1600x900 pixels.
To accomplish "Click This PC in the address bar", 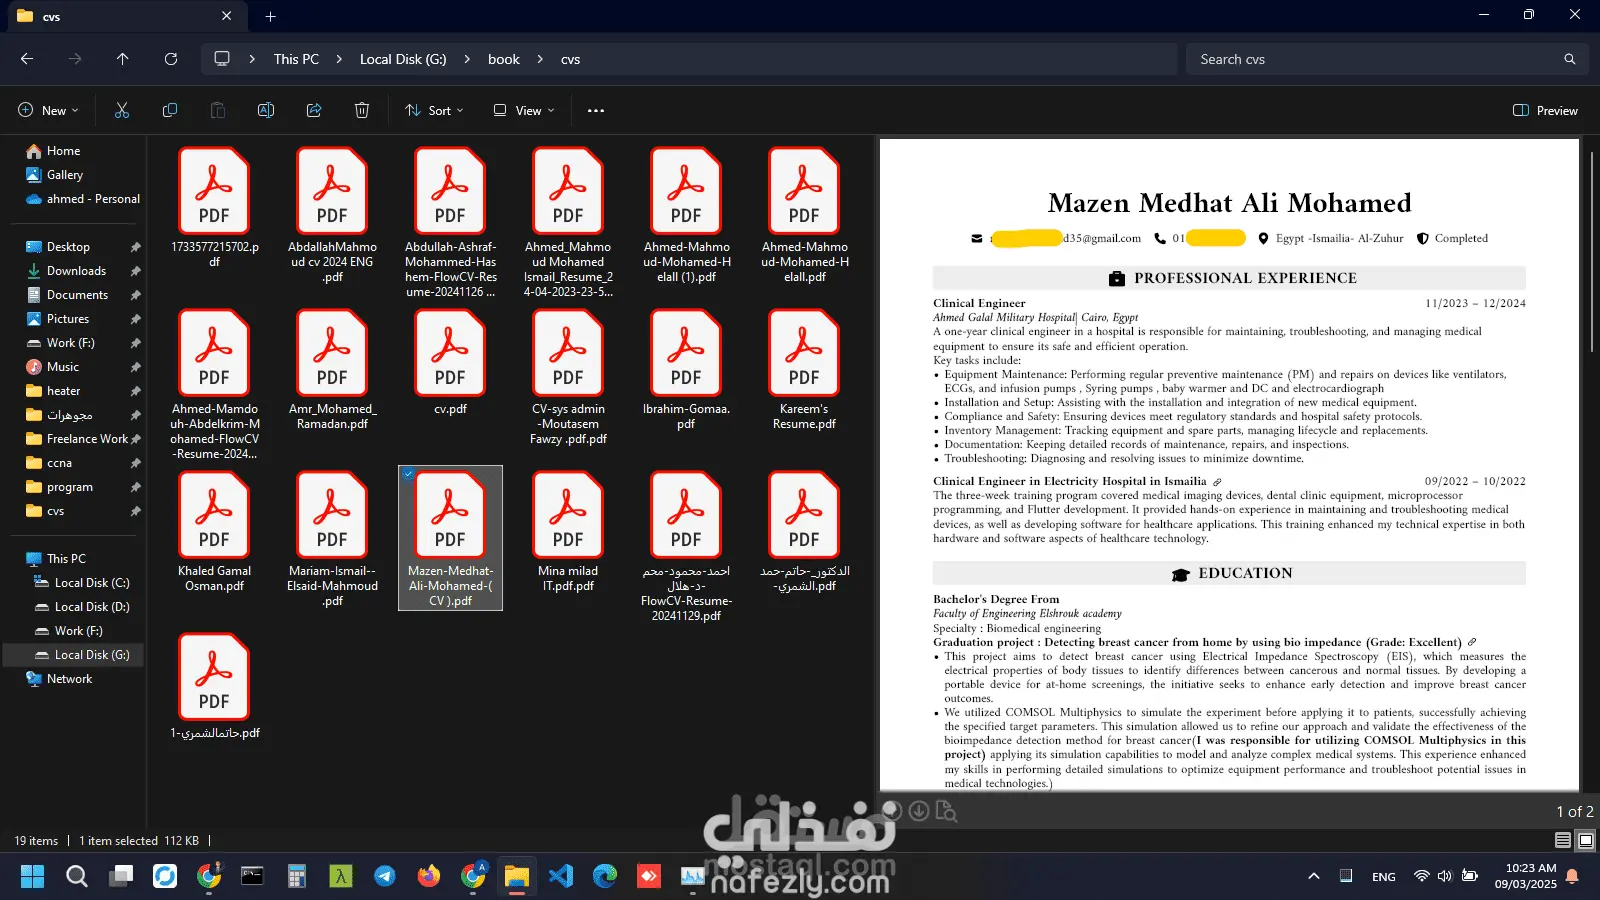I will pyautogui.click(x=296, y=59).
